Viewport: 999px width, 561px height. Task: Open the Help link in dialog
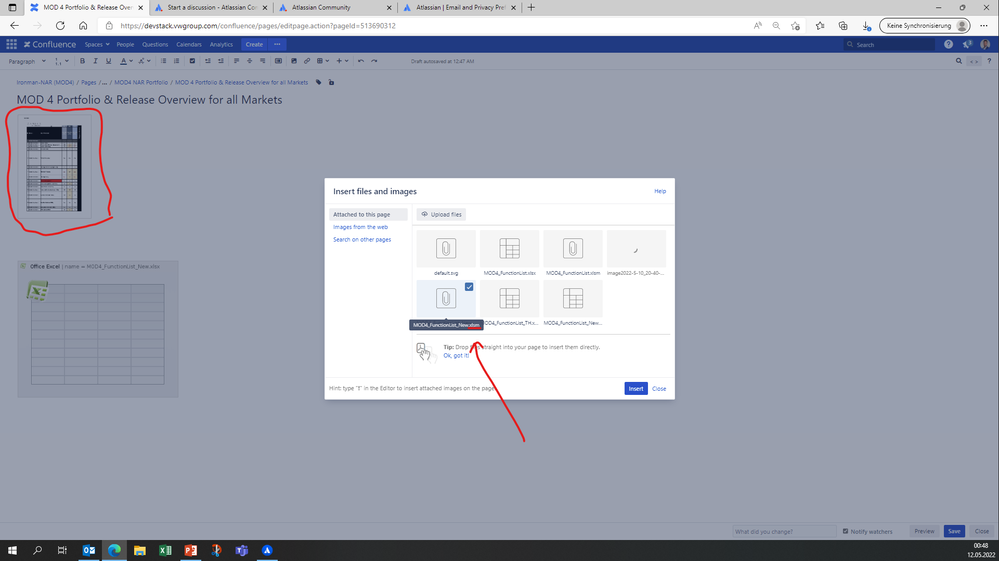point(660,191)
